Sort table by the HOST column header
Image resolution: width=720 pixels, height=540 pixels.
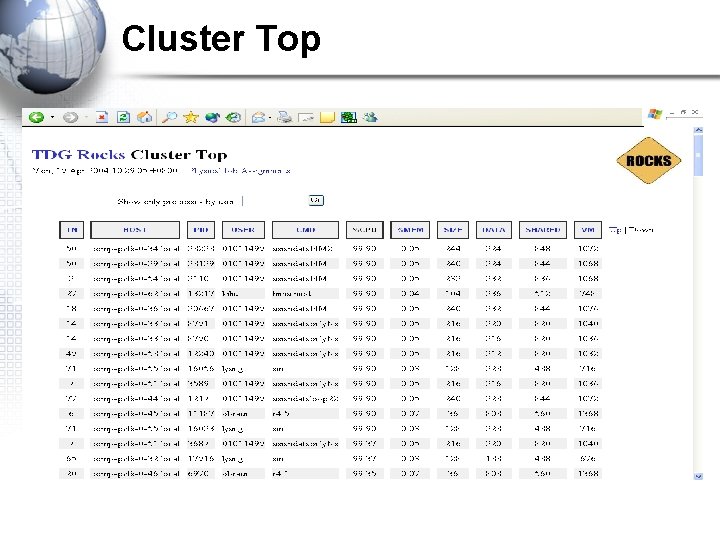pyautogui.click(x=135, y=230)
